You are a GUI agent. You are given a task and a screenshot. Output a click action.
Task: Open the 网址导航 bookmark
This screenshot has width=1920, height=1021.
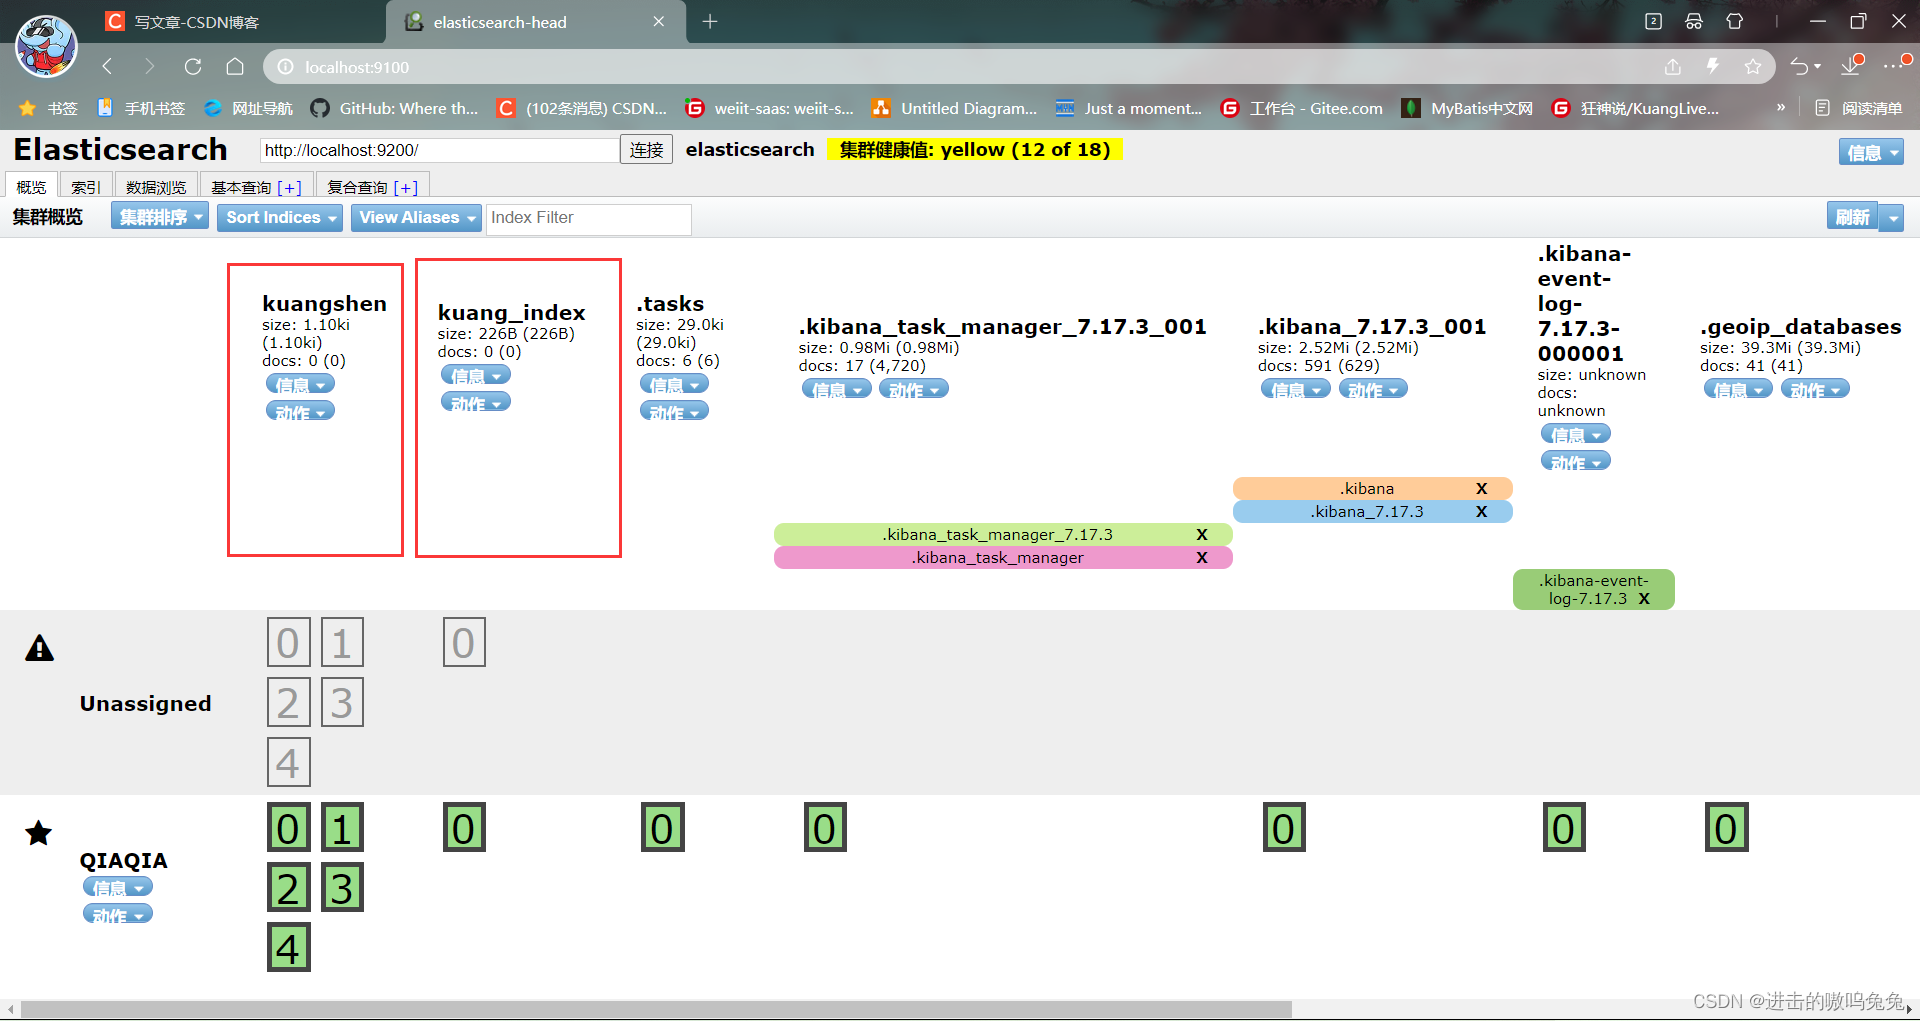[x=249, y=108]
